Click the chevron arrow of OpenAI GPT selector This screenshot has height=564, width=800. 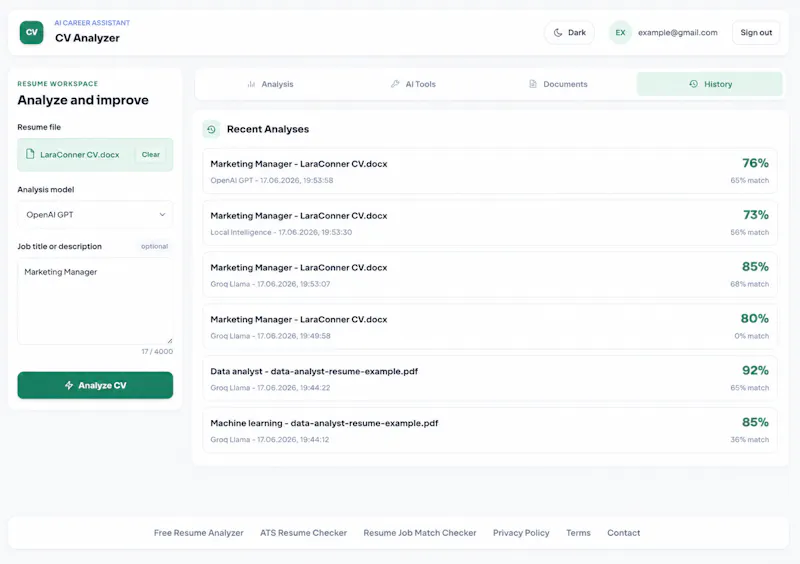[x=162, y=215]
